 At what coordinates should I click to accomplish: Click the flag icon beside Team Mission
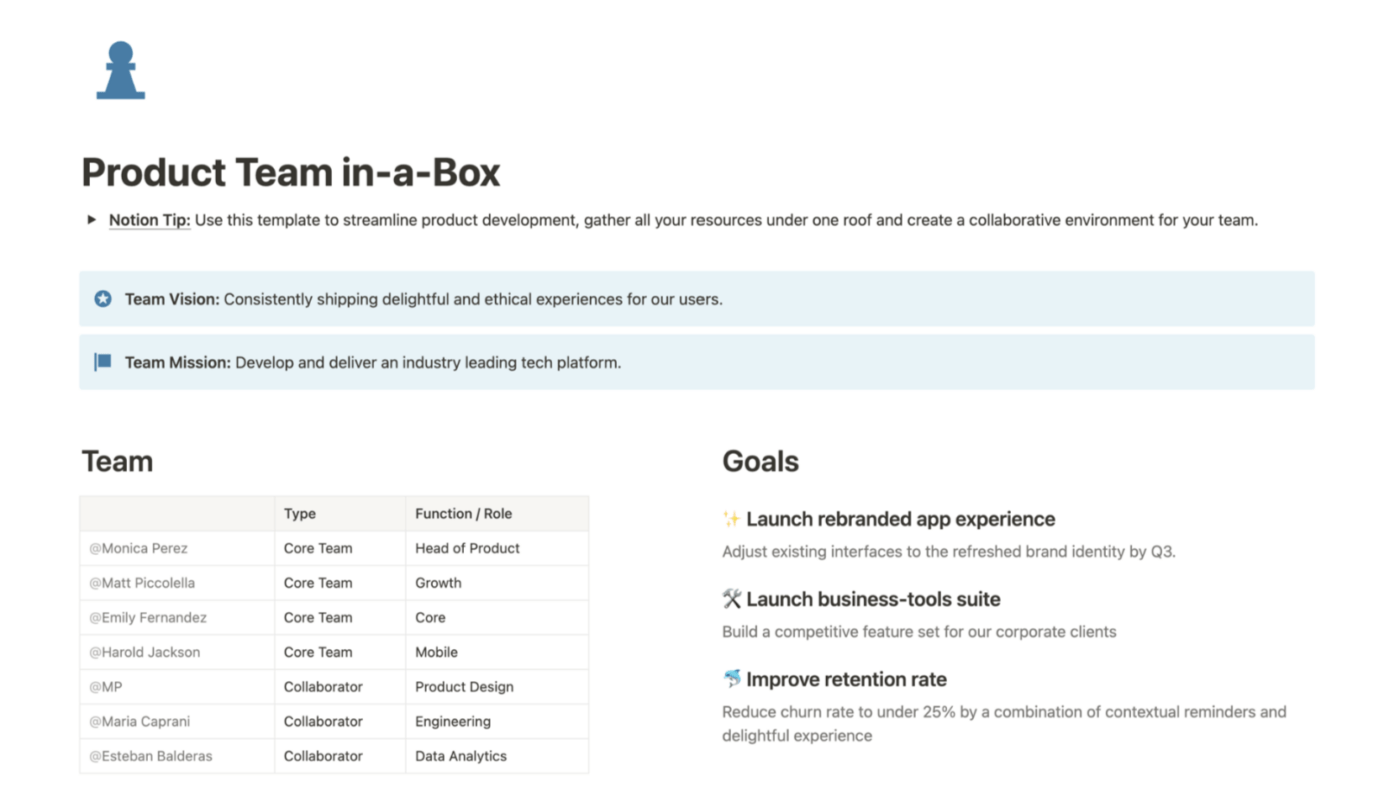coord(103,362)
